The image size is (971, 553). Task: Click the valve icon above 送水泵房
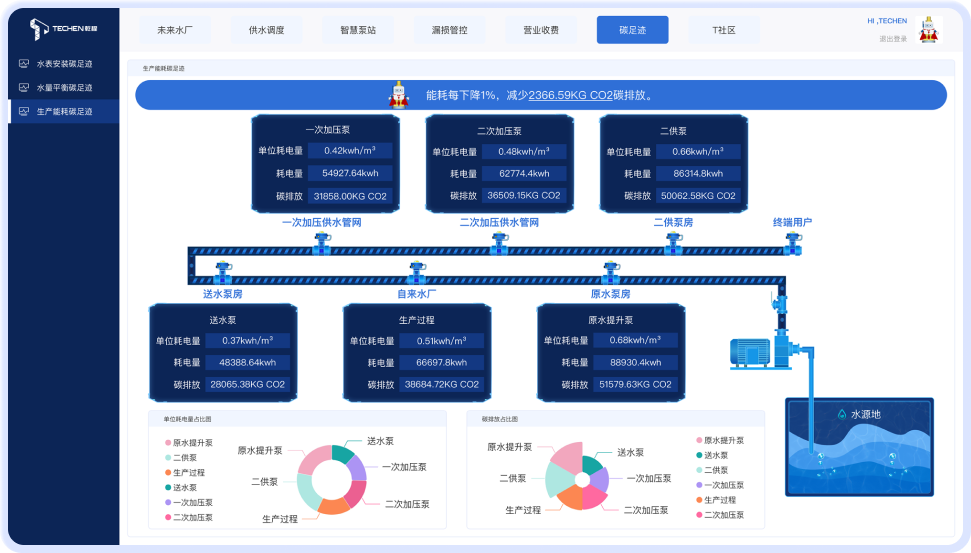click(223, 270)
